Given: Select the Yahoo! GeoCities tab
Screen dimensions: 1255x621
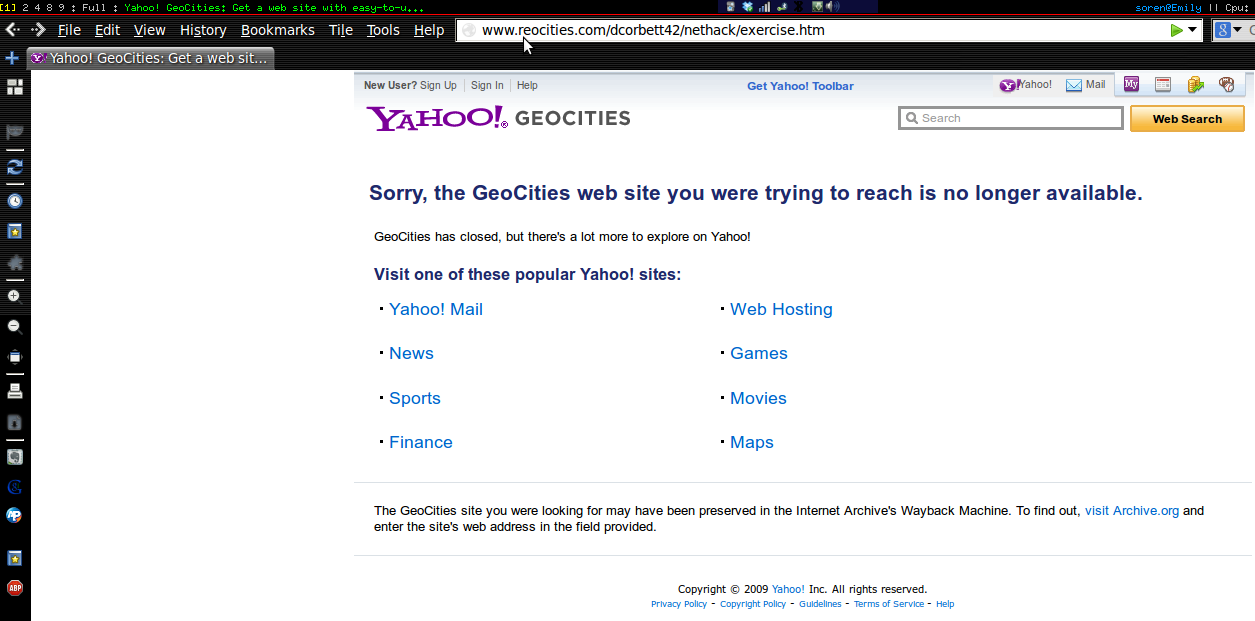Looking at the screenshot, I should point(150,58).
